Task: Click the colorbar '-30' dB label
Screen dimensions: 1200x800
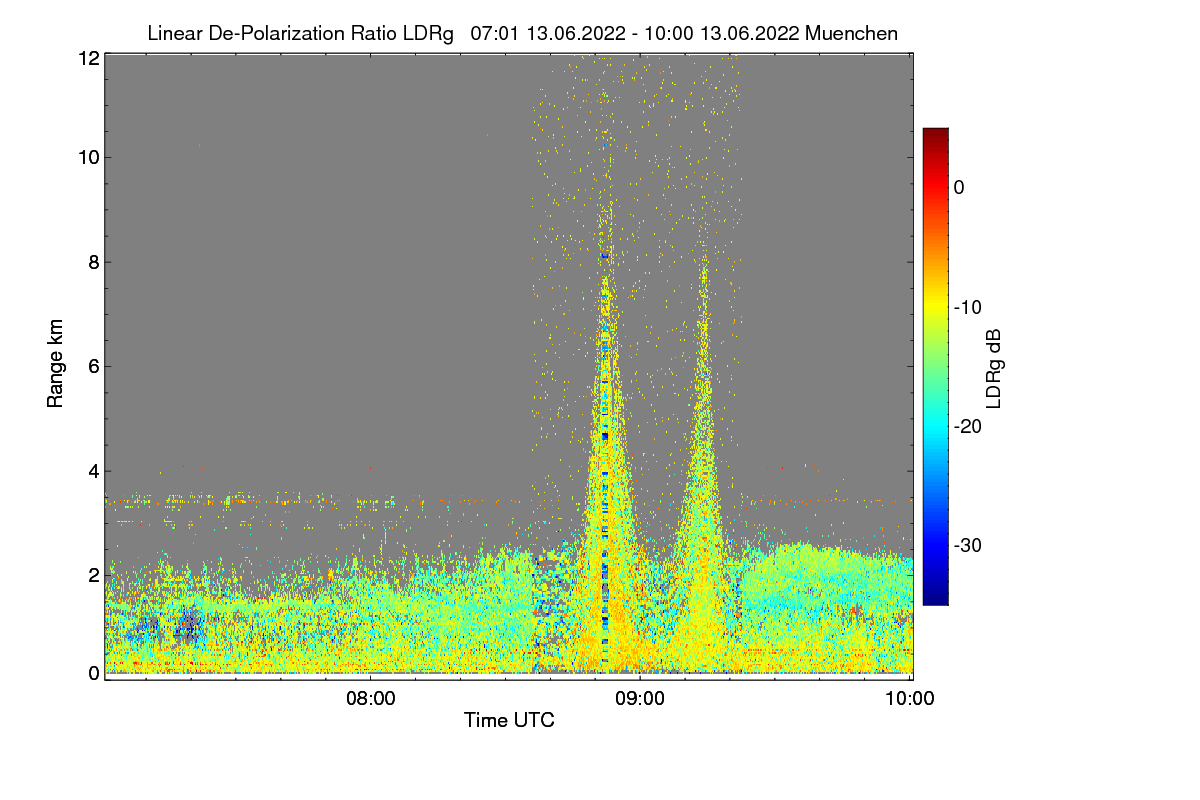Action: tap(967, 546)
